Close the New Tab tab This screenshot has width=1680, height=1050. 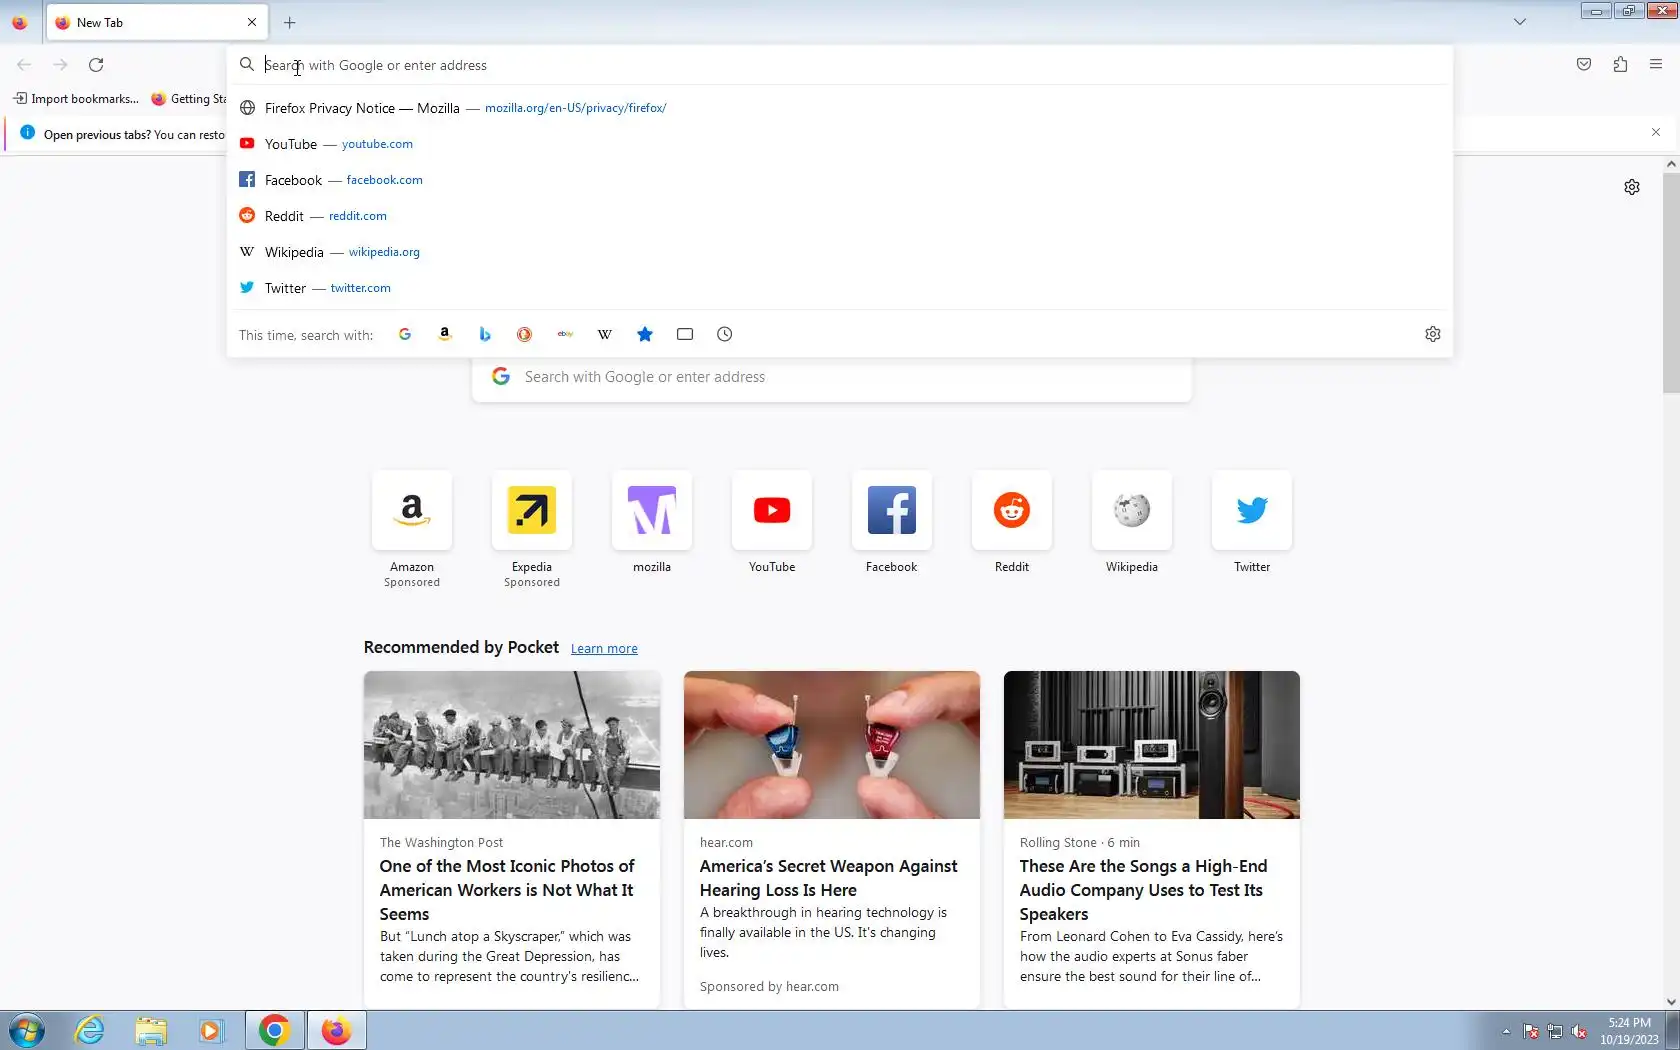point(252,22)
